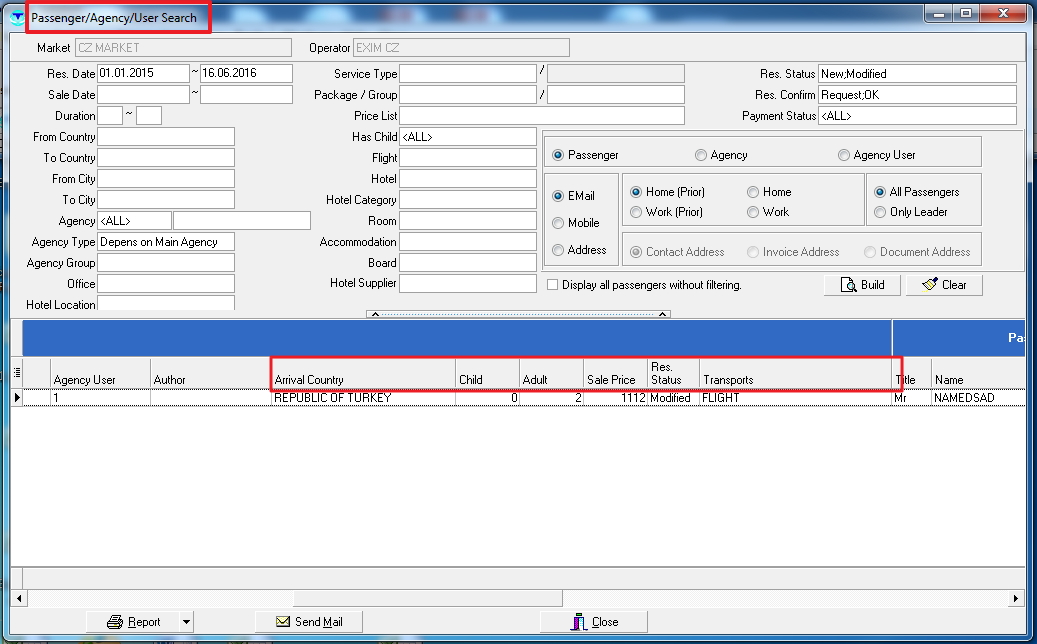
Task: Click the Build button with magnifier icon
Action: coord(863,285)
